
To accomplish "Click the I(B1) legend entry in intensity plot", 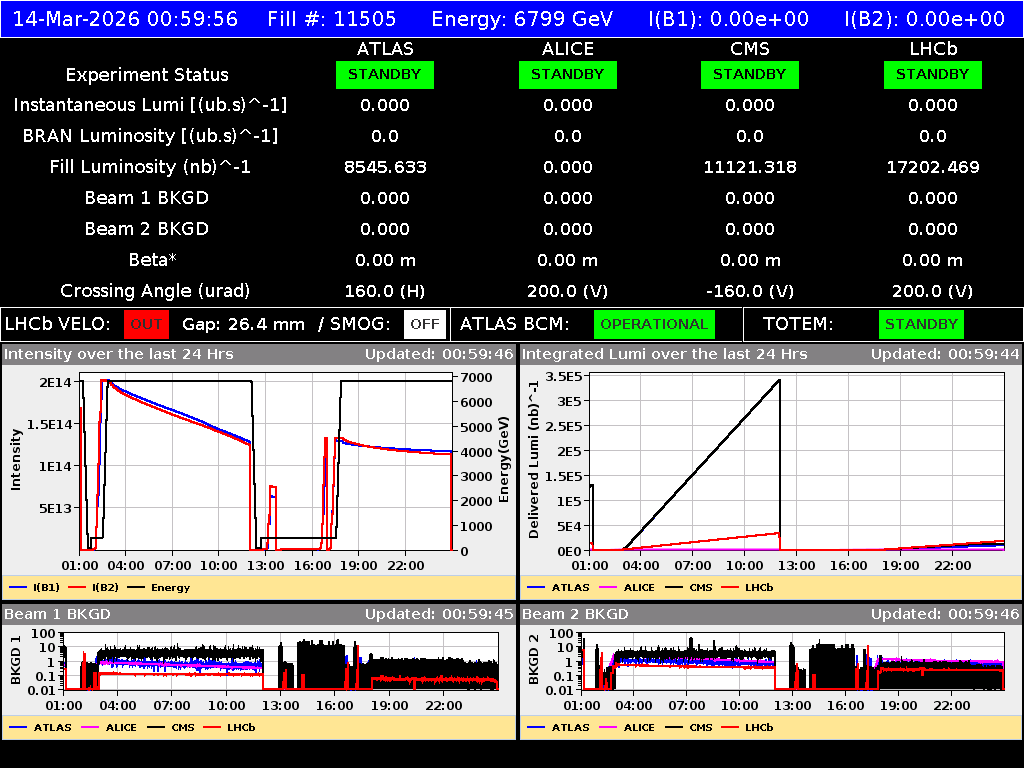I will click(35, 588).
